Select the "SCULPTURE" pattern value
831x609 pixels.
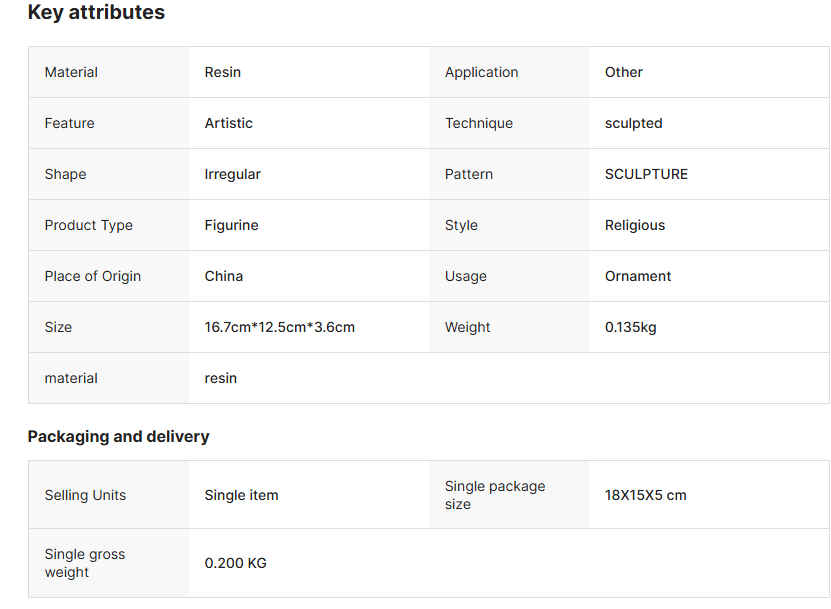coord(646,174)
